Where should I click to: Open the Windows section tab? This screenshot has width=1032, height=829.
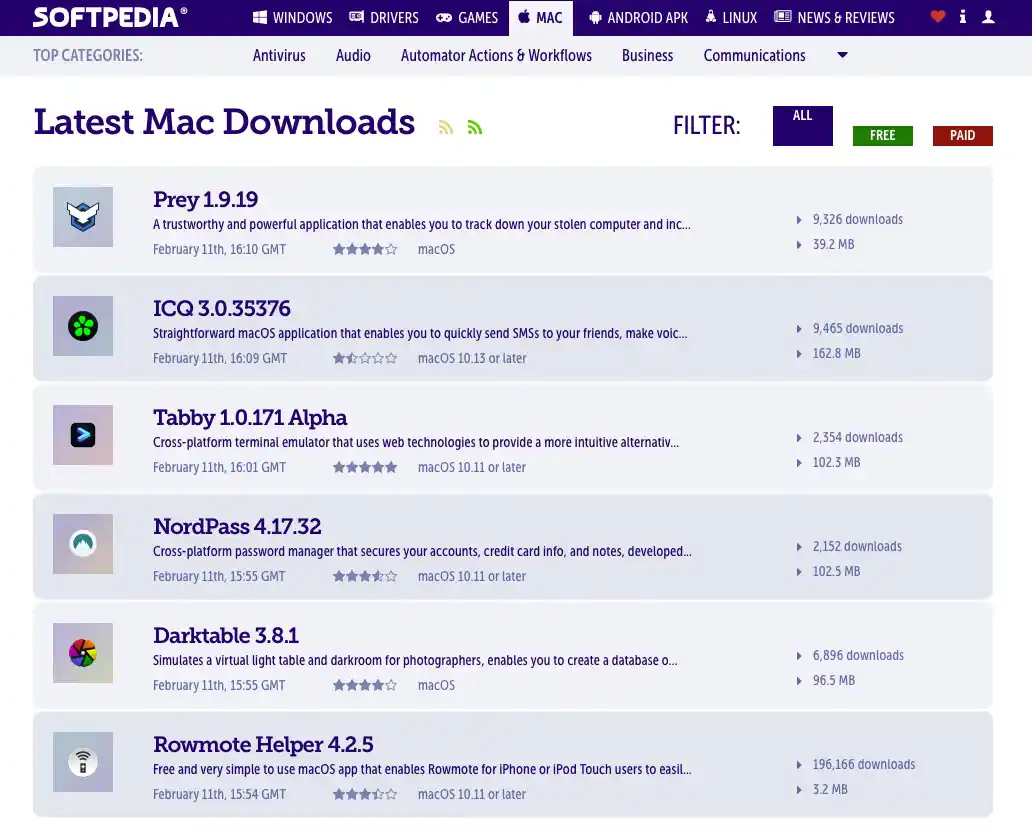pos(293,18)
